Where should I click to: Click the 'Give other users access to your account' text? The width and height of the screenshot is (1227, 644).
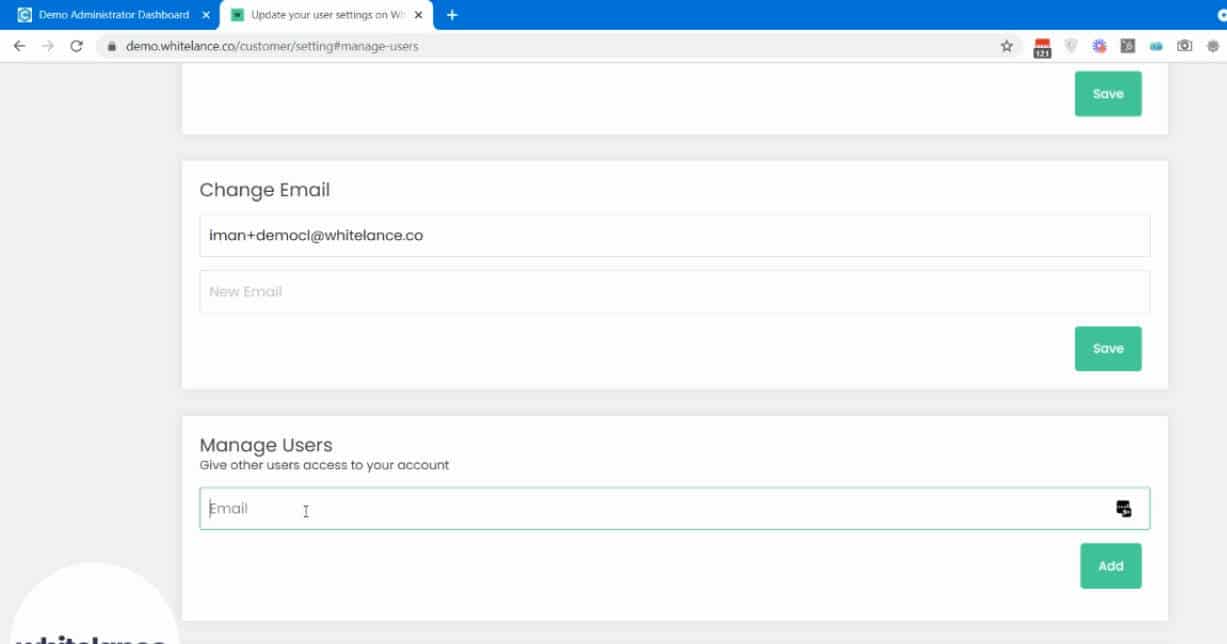click(x=325, y=465)
